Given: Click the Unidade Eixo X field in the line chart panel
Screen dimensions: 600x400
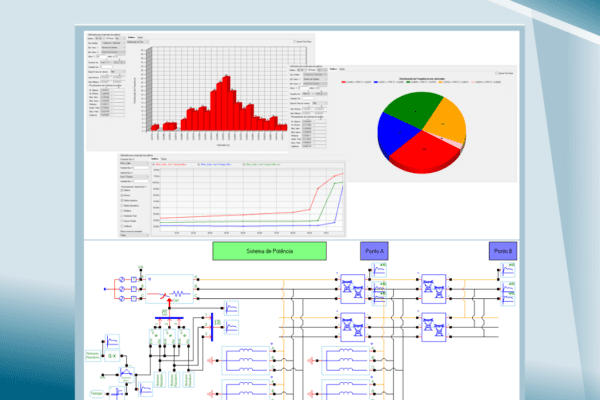Looking at the screenshot, I should pos(141,168).
